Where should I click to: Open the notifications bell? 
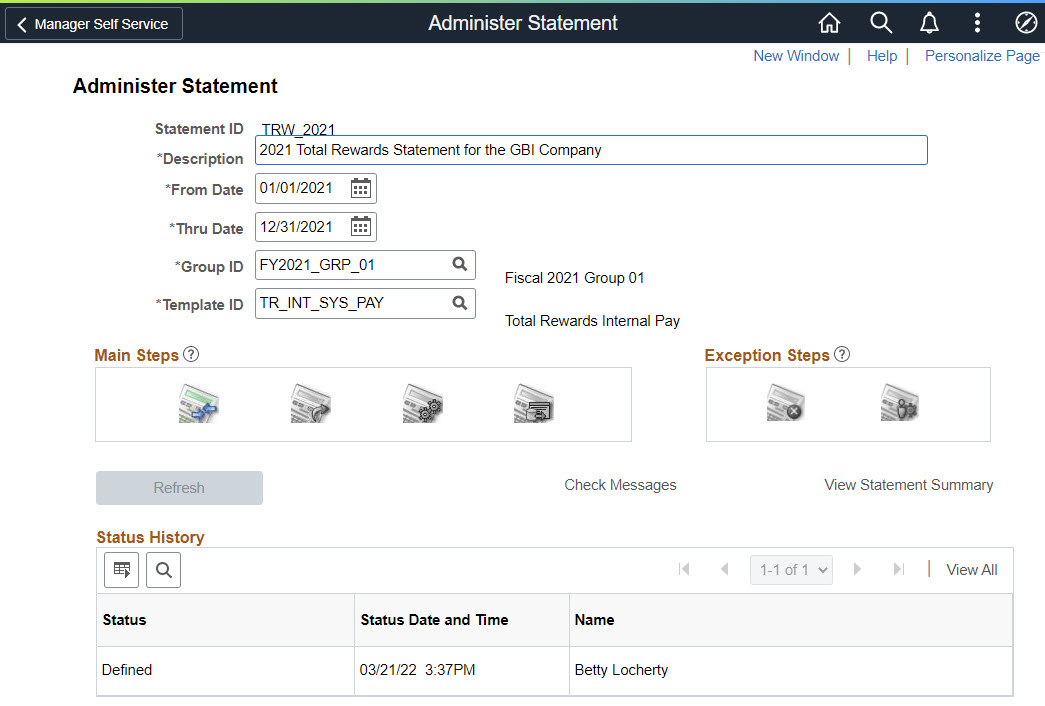point(929,23)
